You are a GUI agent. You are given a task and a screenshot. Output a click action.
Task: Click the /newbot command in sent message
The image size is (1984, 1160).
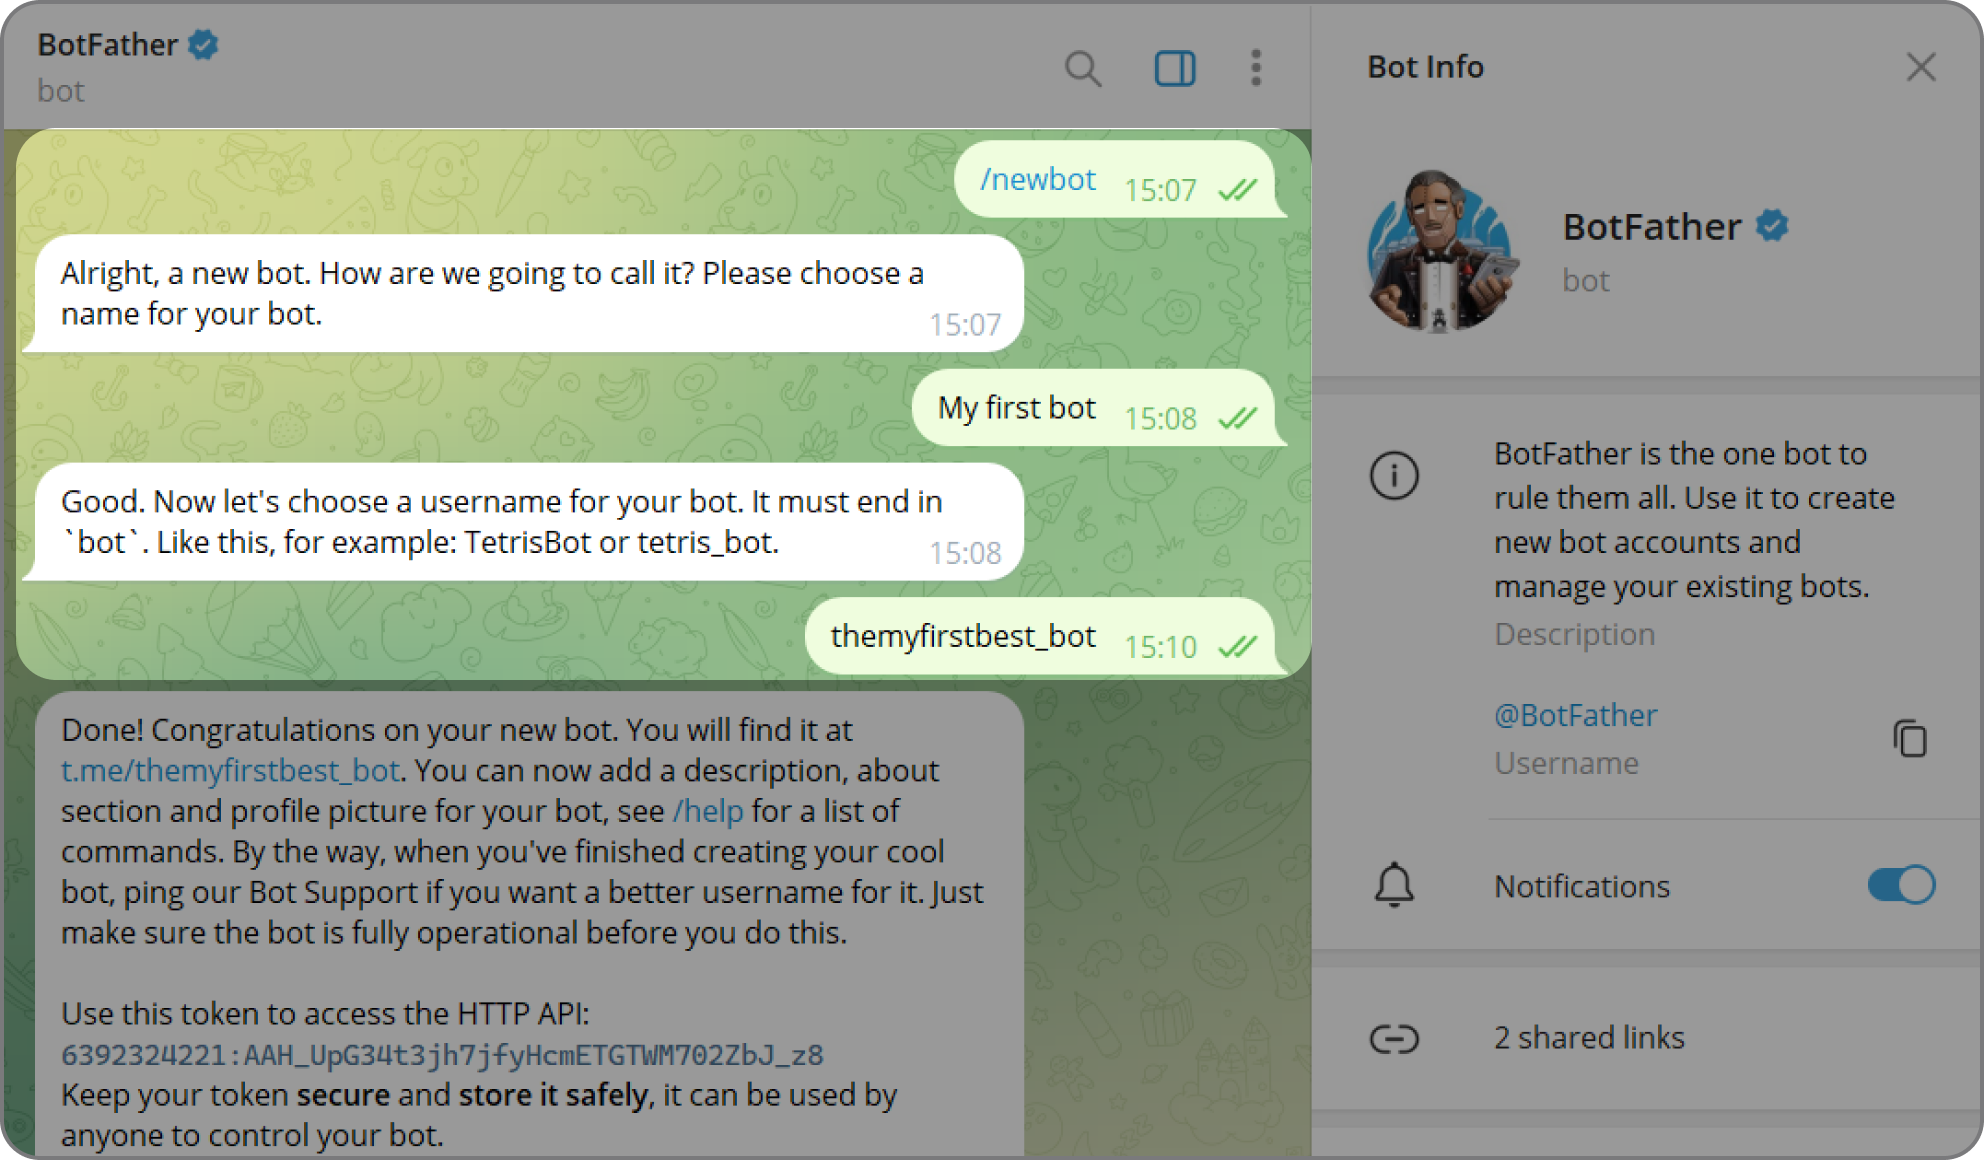[x=1038, y=179]
